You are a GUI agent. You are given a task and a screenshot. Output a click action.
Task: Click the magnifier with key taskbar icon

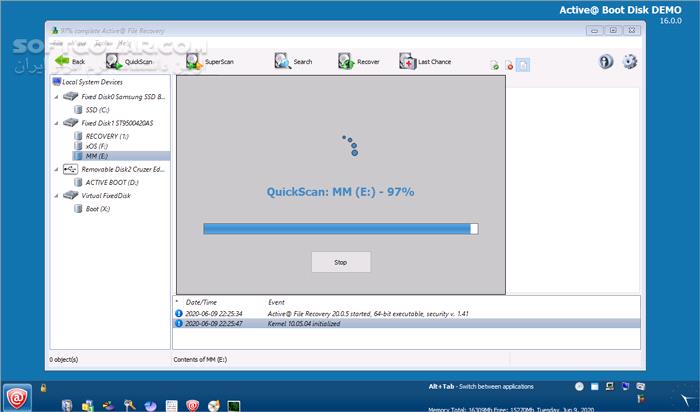coord(129,405)
